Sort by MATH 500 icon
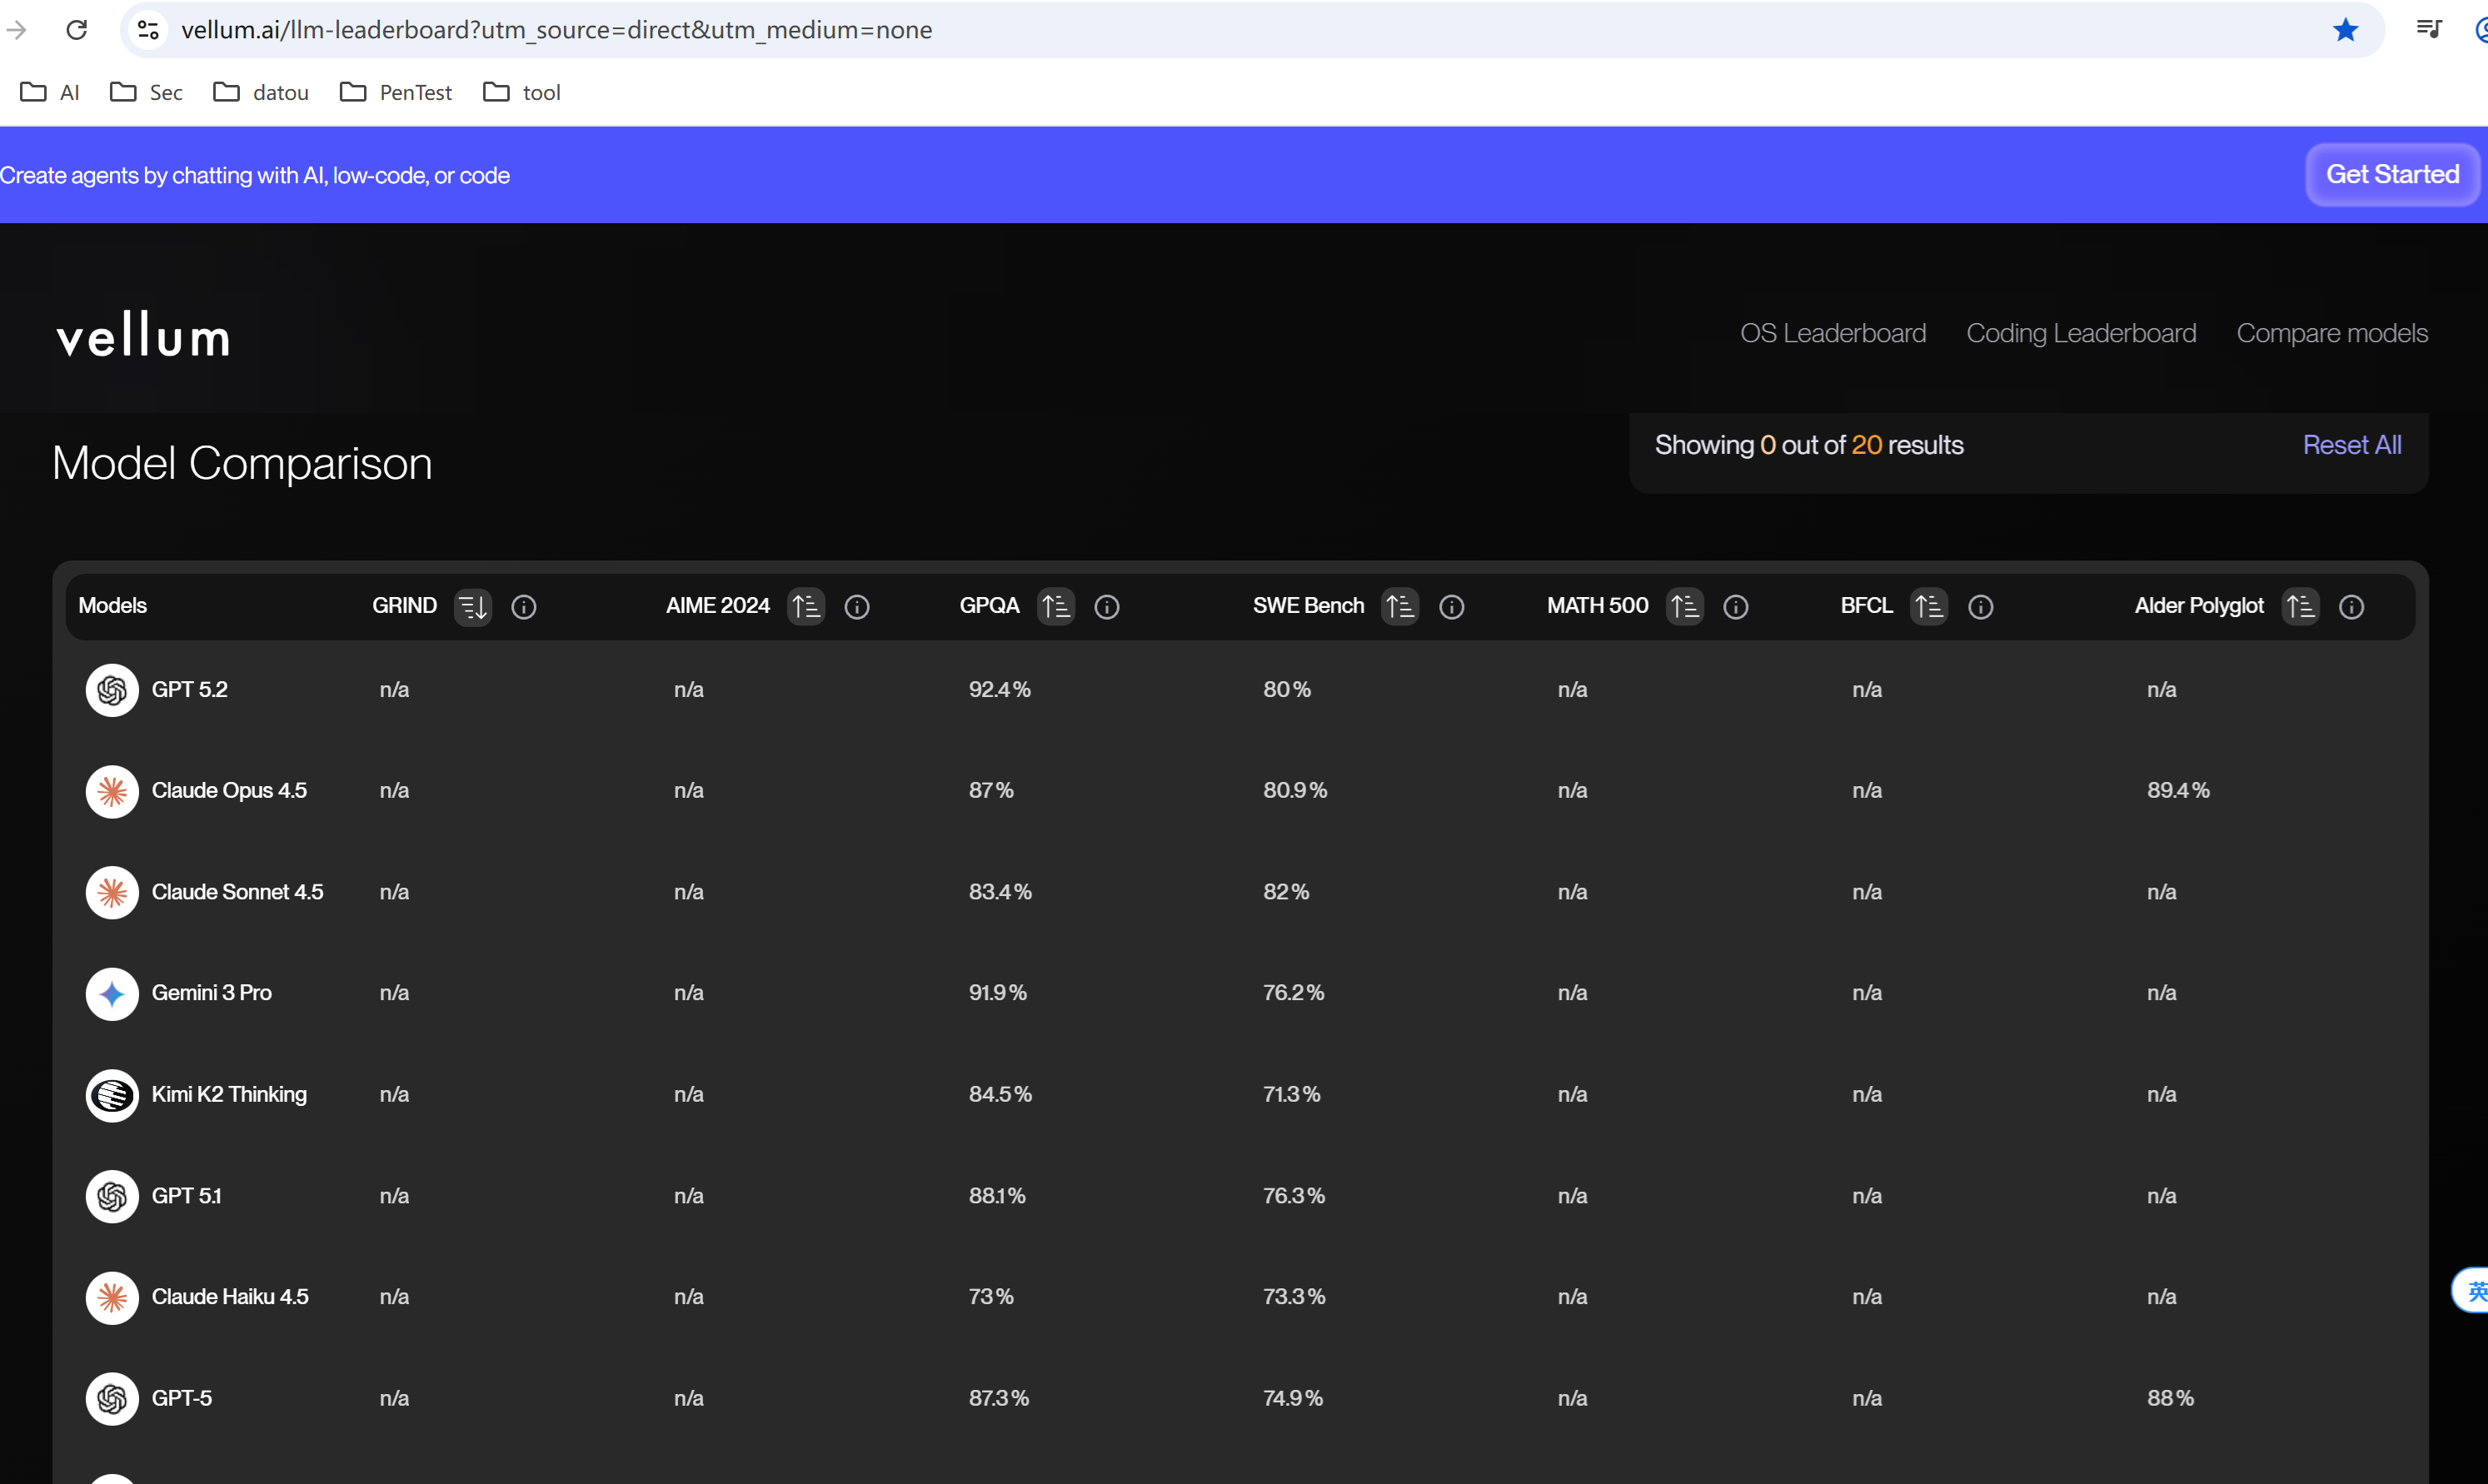This screenshot has width=2488, height=1484. click(1684, 606)
